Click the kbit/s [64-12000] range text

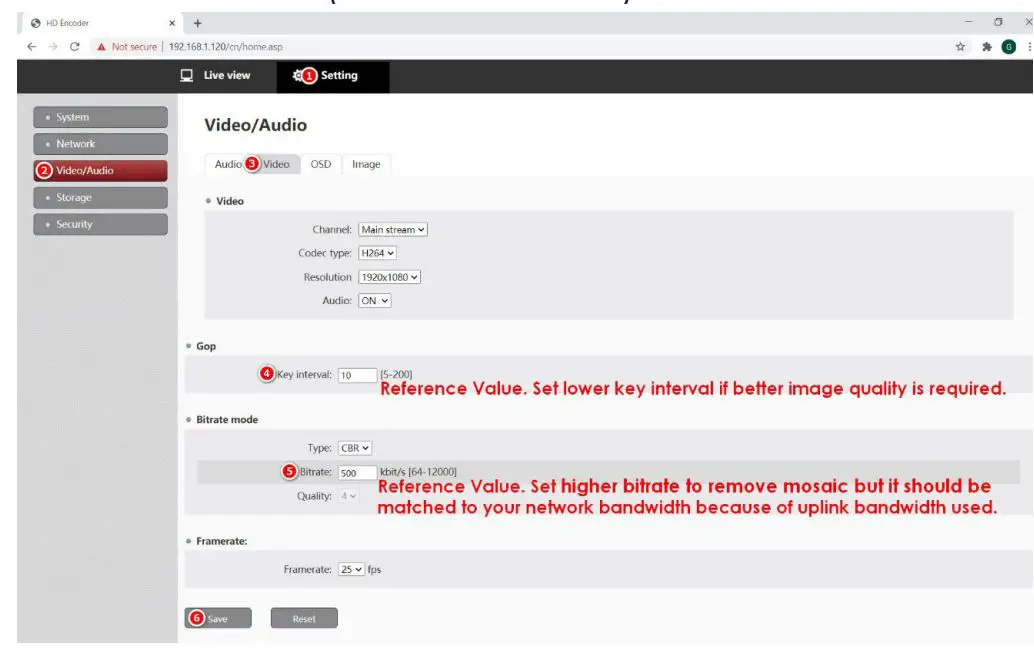(x=418, y=472)
